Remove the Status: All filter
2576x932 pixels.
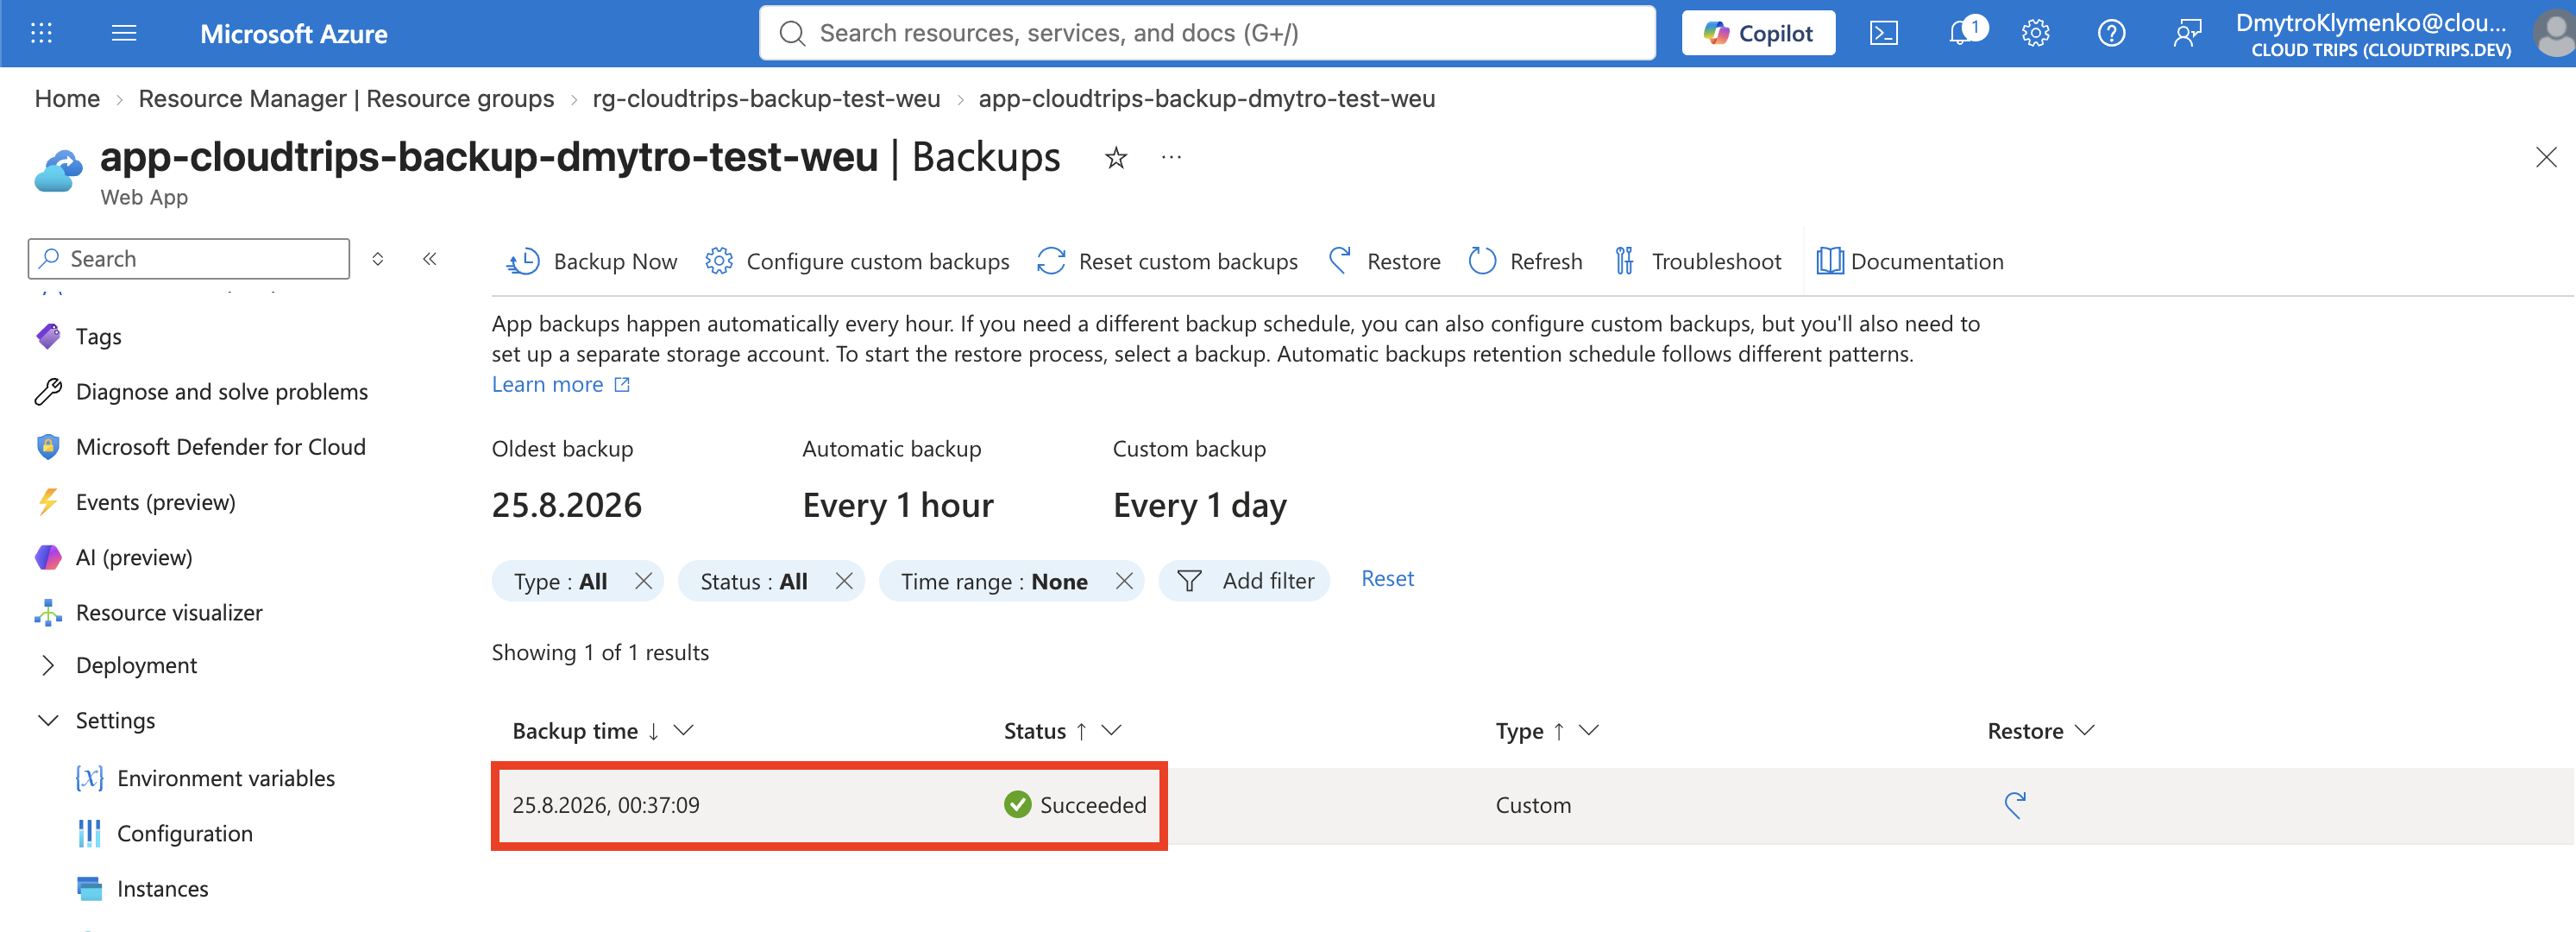[844, 581]
